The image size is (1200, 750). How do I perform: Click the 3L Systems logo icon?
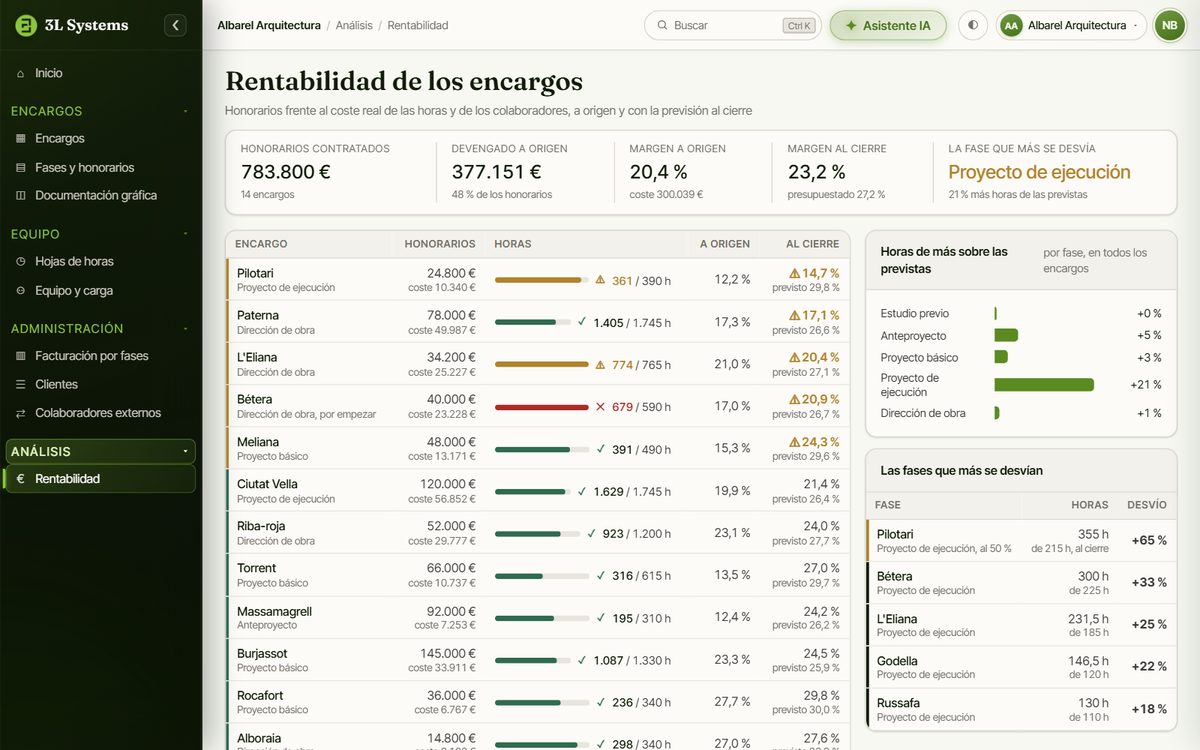27,26
